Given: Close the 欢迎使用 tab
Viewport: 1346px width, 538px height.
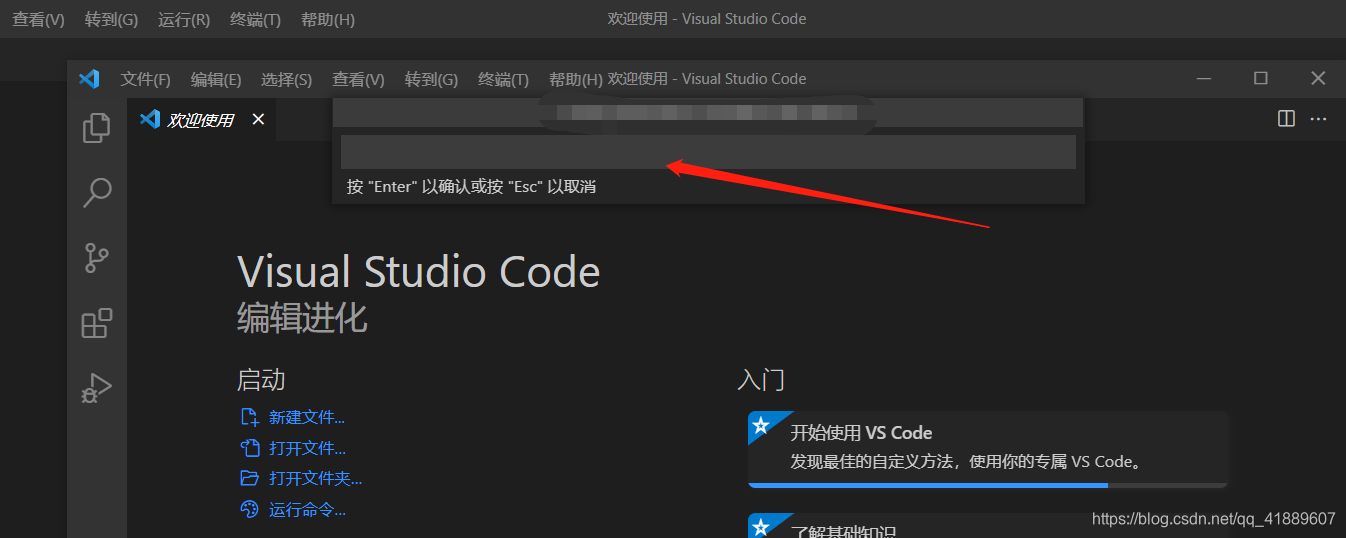Looking at the screenshot, I should click(x=258, y=119).
